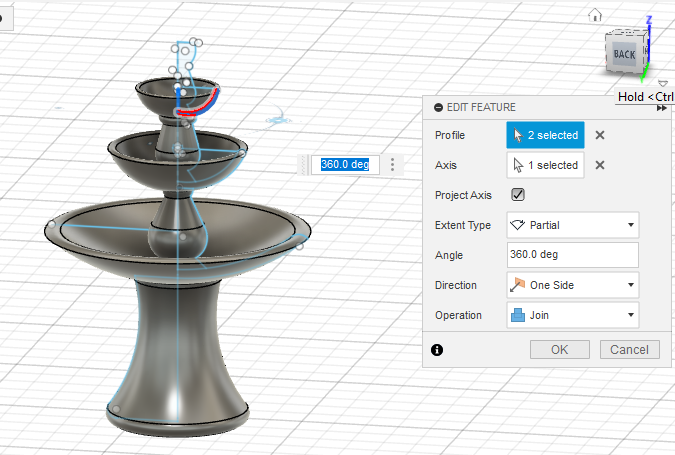Screen dimensions: 675x455
Task: Collapse the EDIT FEATURE dialog with the minus icon
Action: point(438,108)
